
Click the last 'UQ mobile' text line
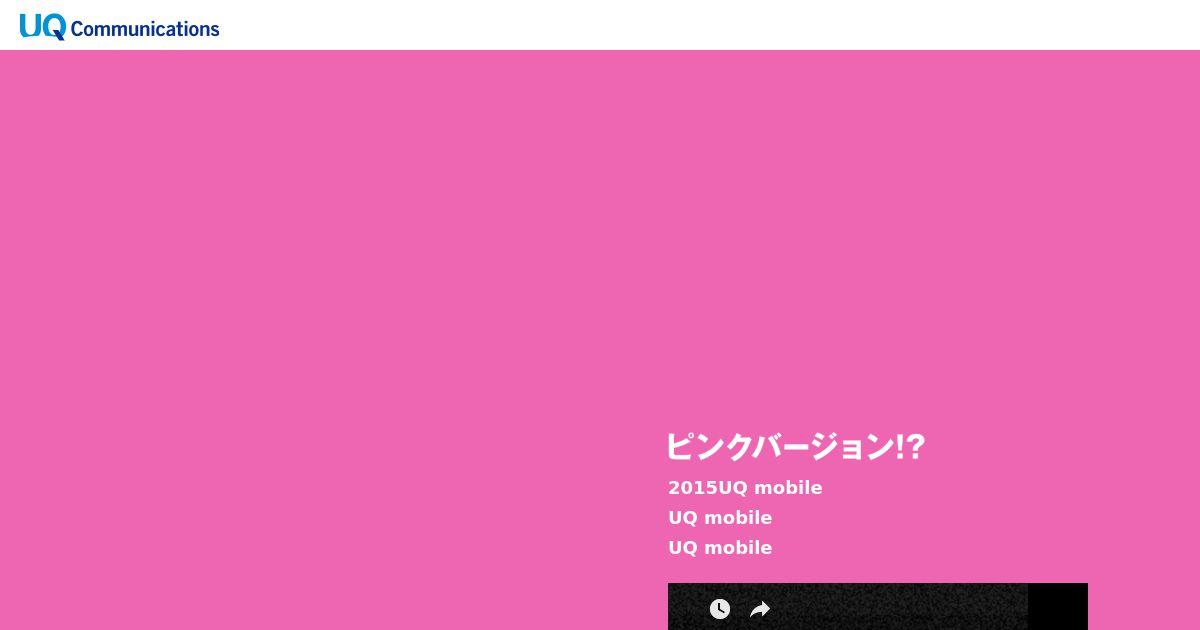(x=720, y=548)
